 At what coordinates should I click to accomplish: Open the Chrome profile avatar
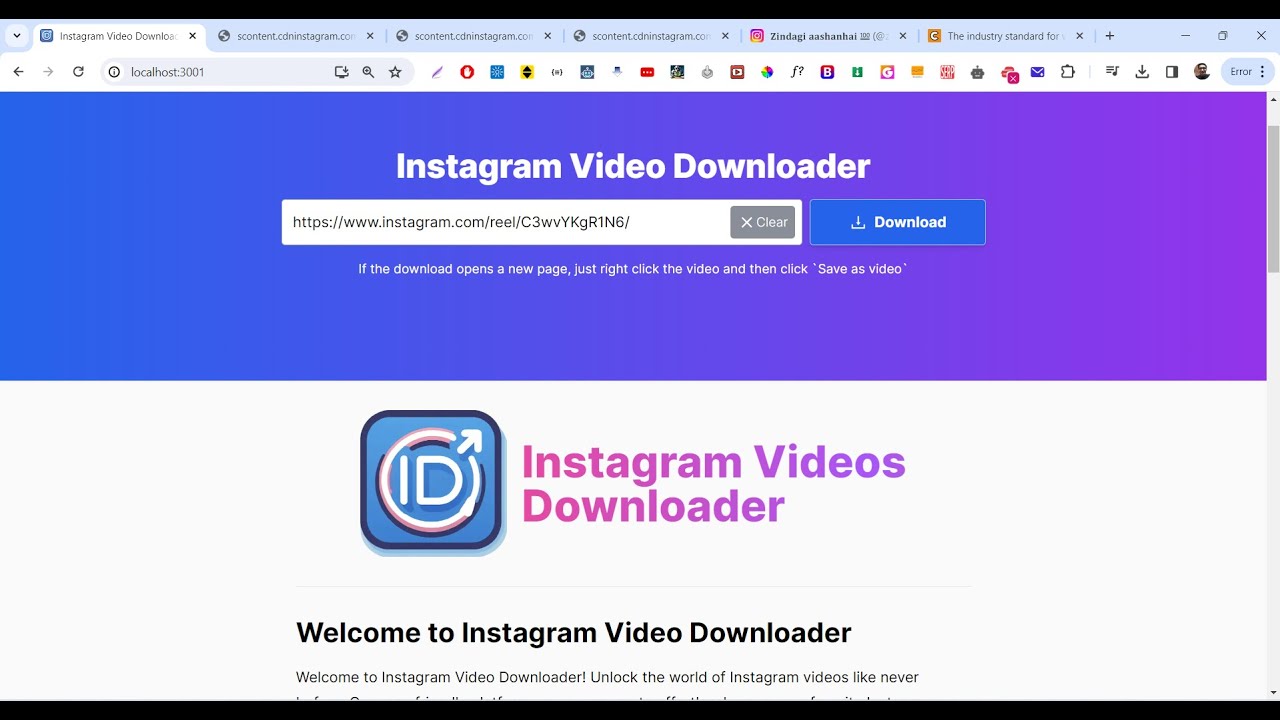click(1202, 72)
